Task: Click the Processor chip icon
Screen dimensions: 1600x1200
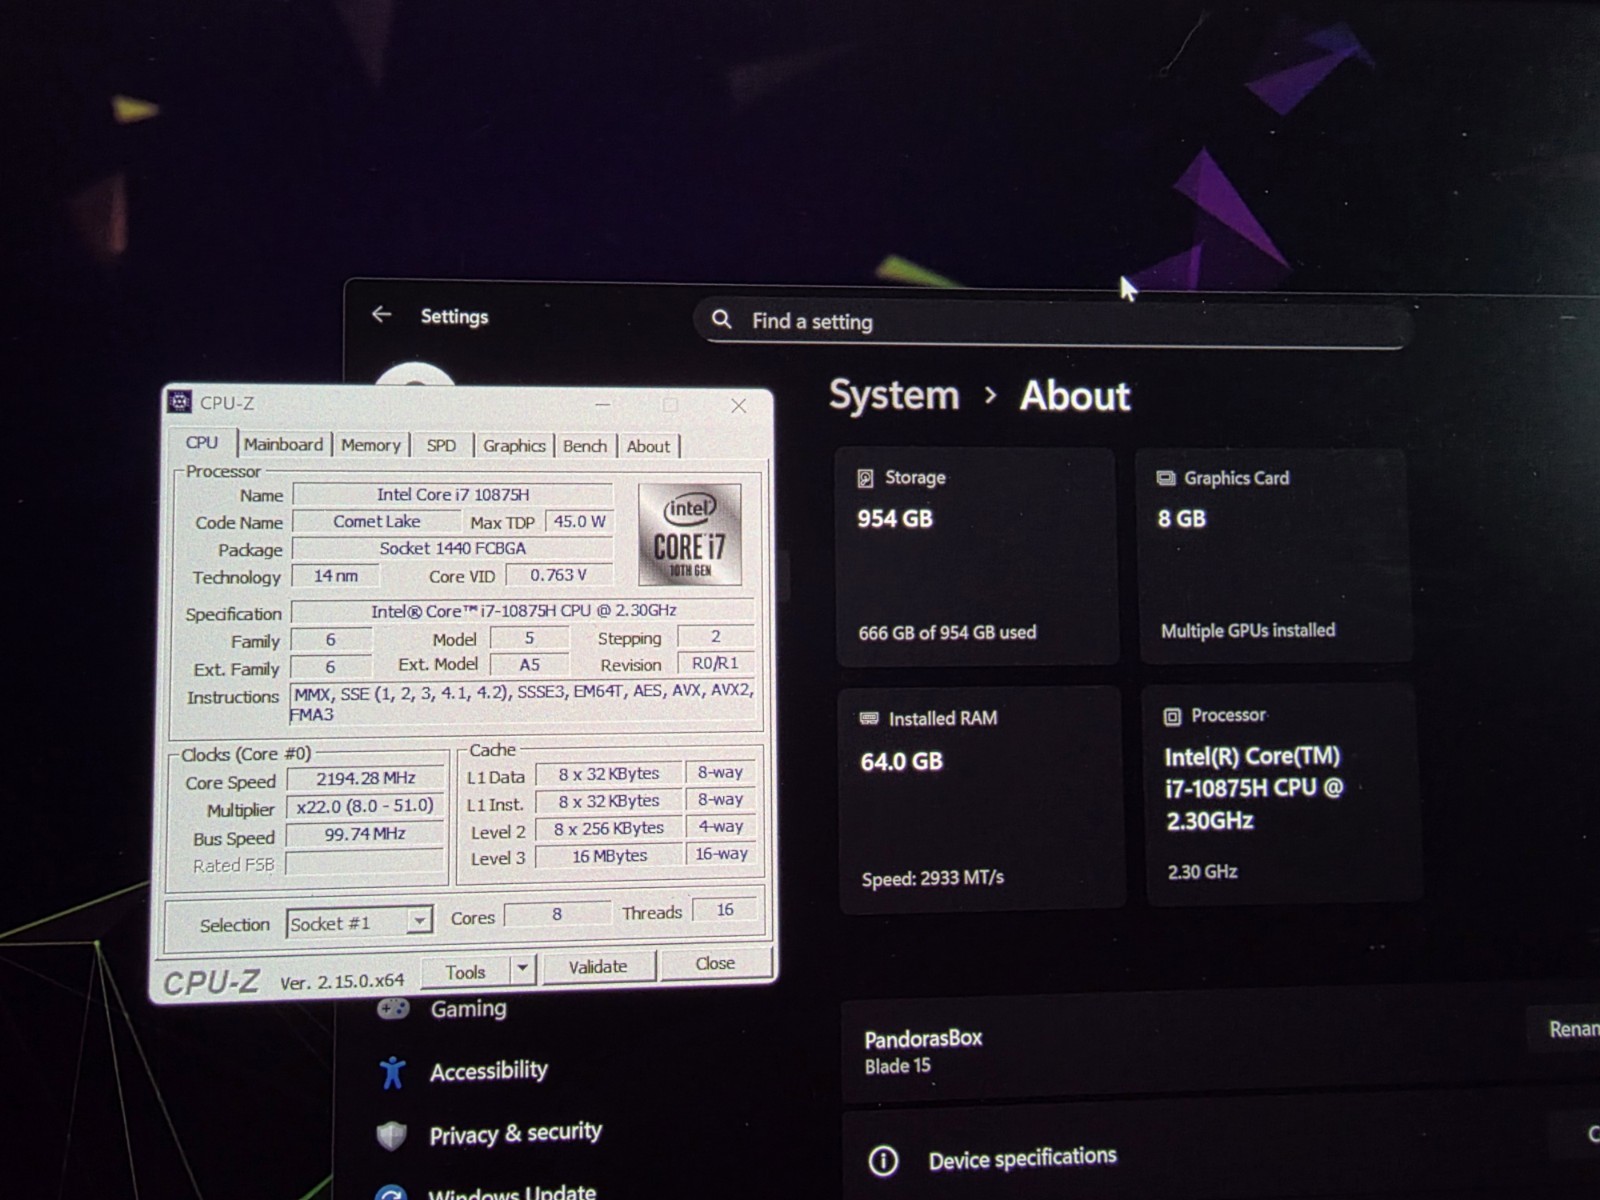Action: [1172, 716]
